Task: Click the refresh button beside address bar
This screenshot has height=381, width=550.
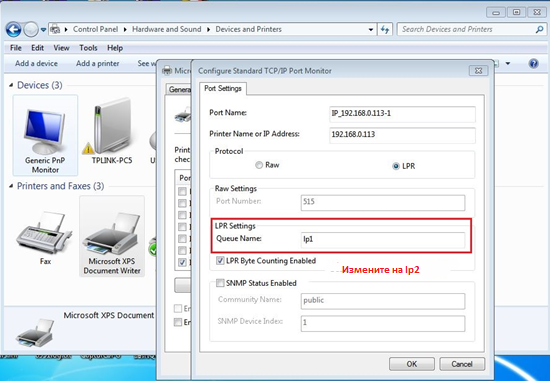Action: point(385,30)
